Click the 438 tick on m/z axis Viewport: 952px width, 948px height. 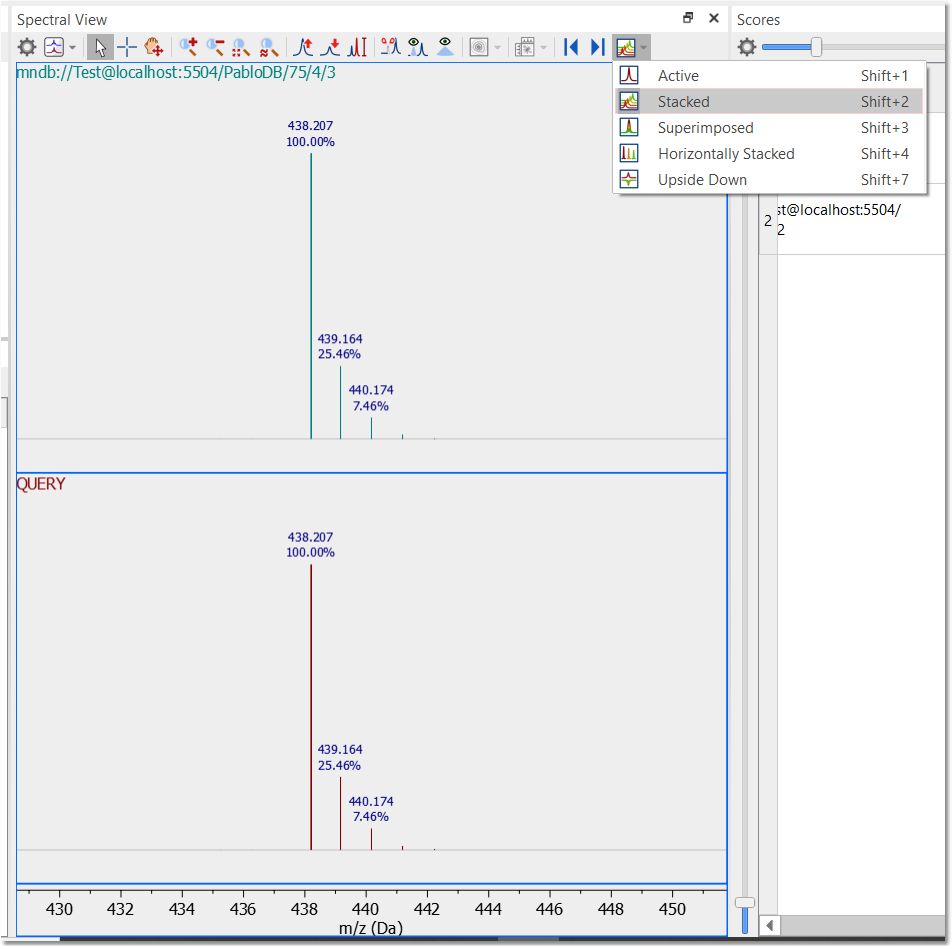pyautogui.click(x=304, y=909)
